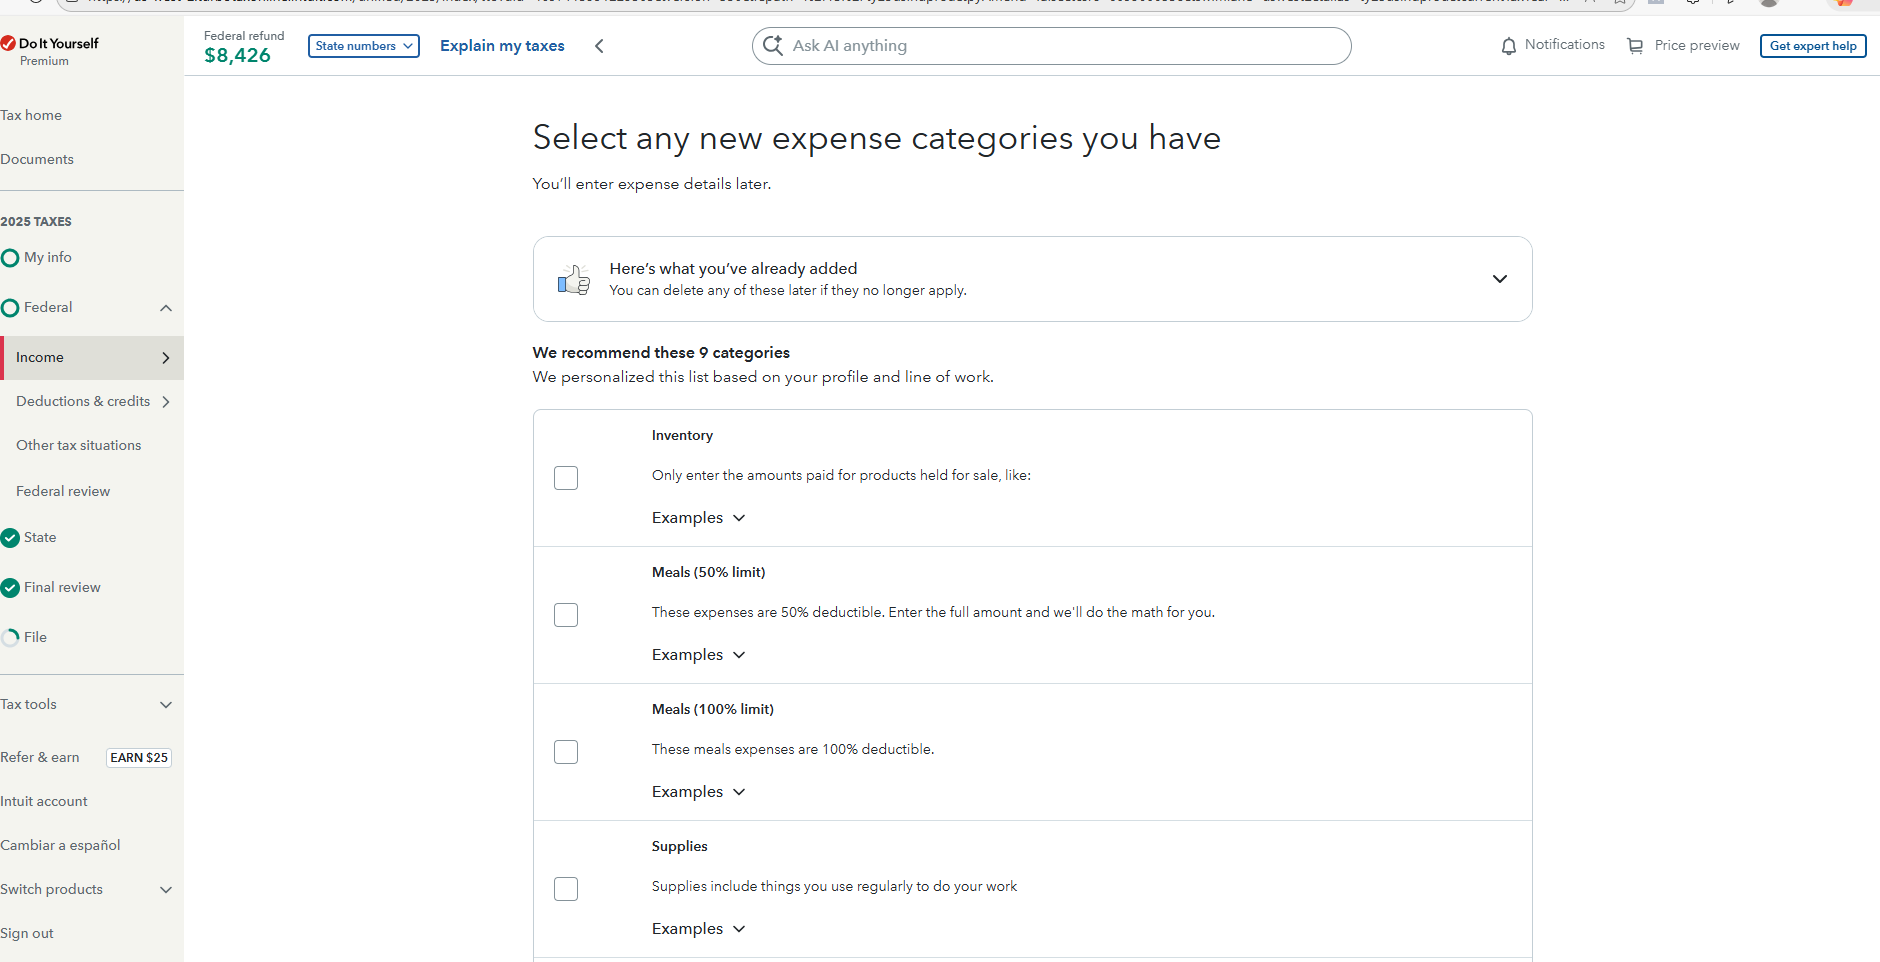Open the Explain my taxes link
Screen dimensions: 1880x962
[502, 46]
